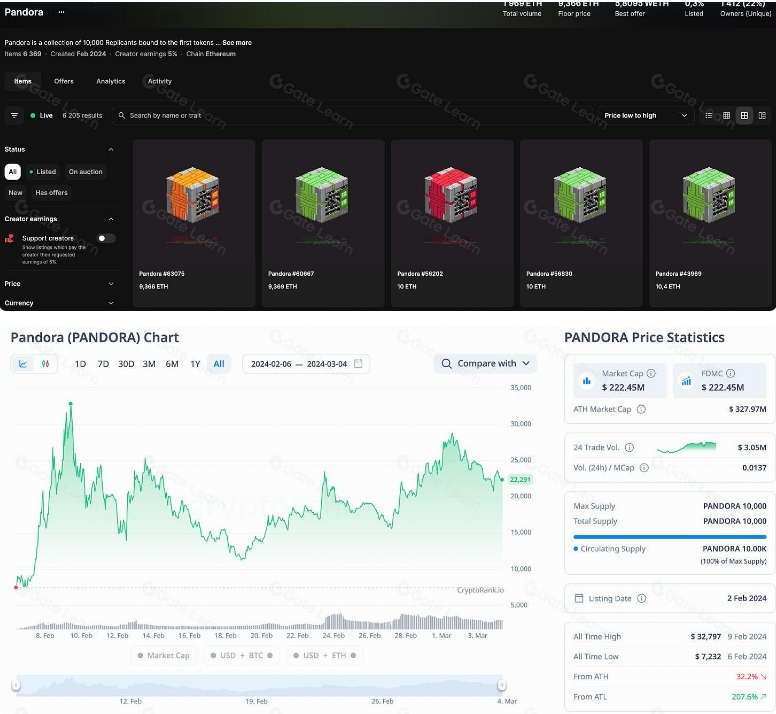The height and width of the screenshot is (714, 776).
Task: Click the 2024-02-06 — 2024-03-04 date range field
Action: [x=306, y=364]
